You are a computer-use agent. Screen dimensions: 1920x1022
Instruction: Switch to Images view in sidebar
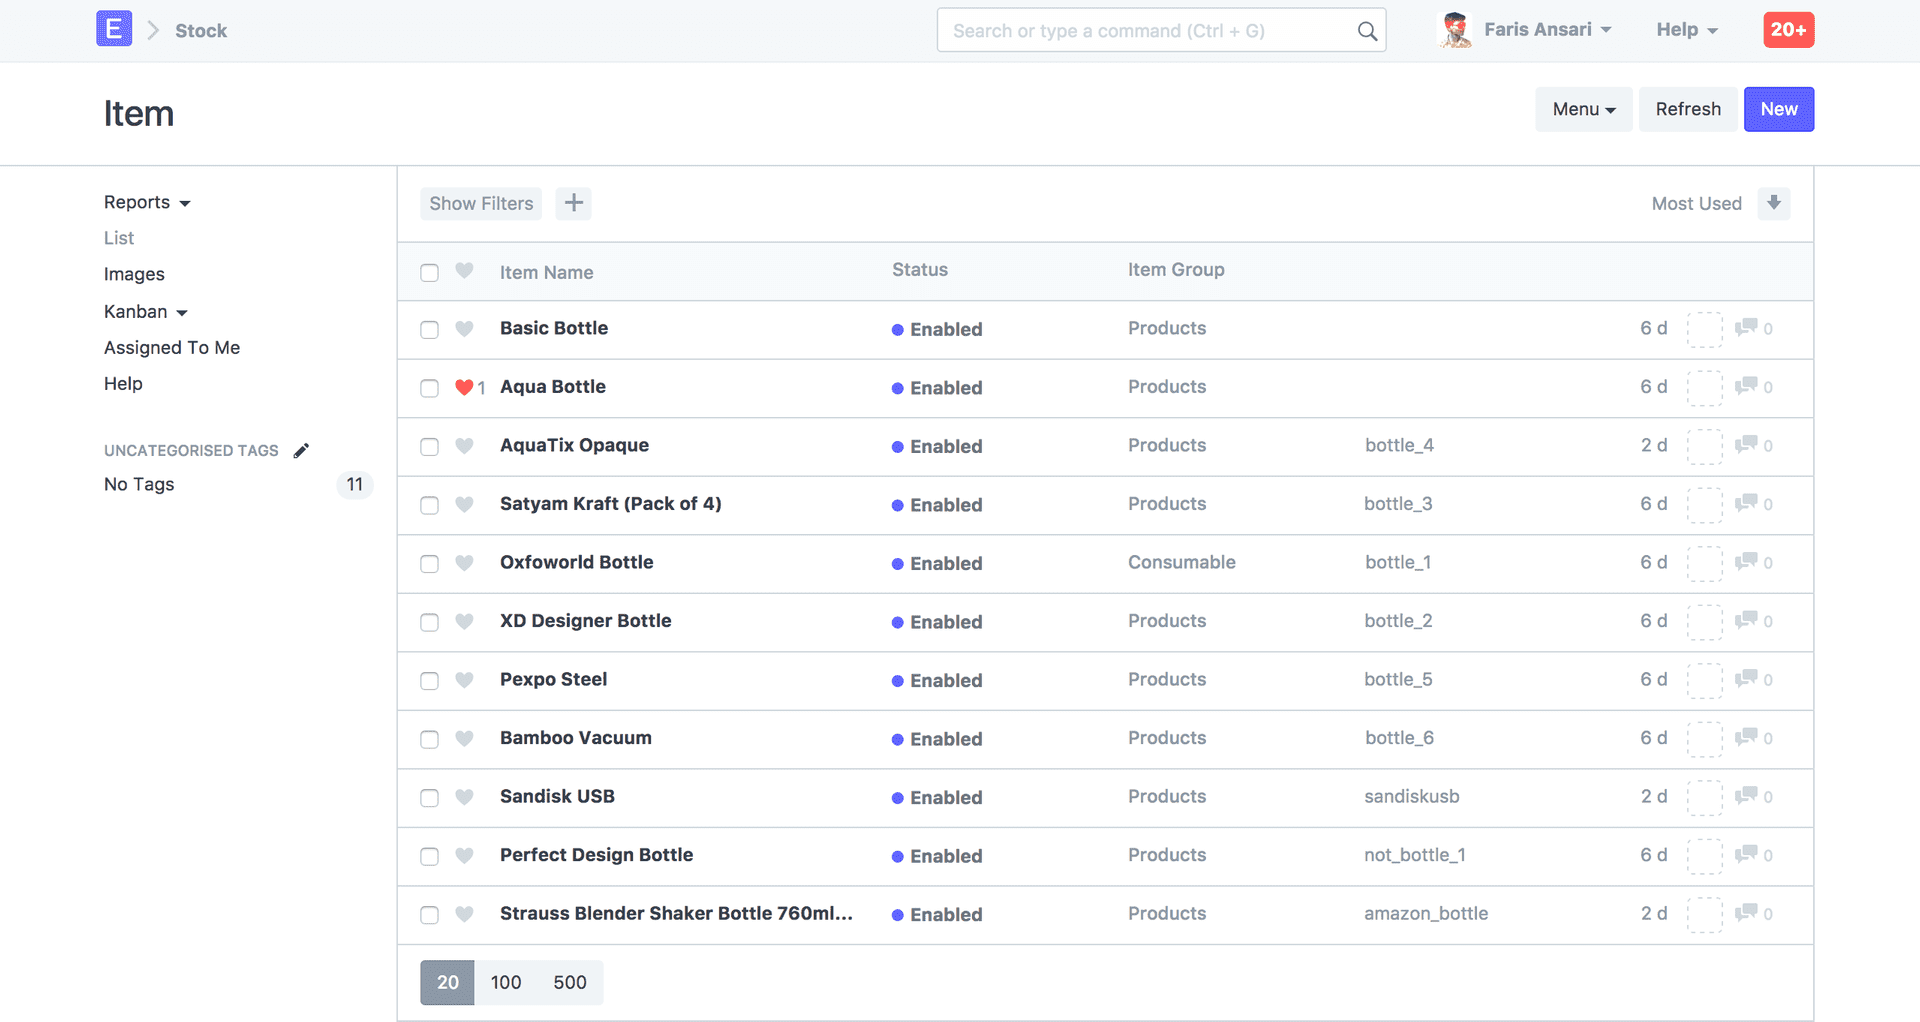(x=134, y=274)
